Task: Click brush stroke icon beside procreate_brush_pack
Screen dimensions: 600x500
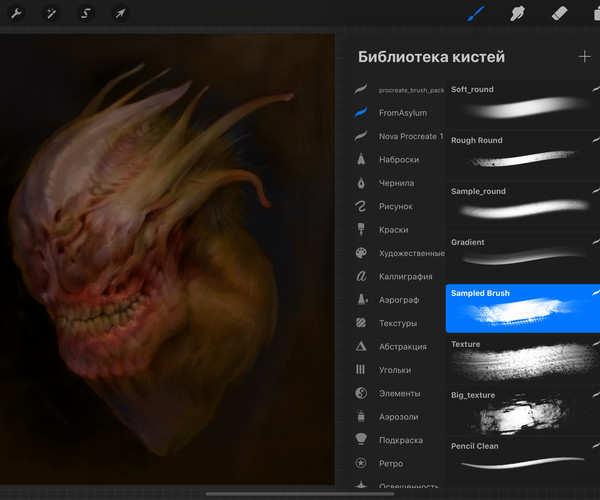Action: (361, 89)
